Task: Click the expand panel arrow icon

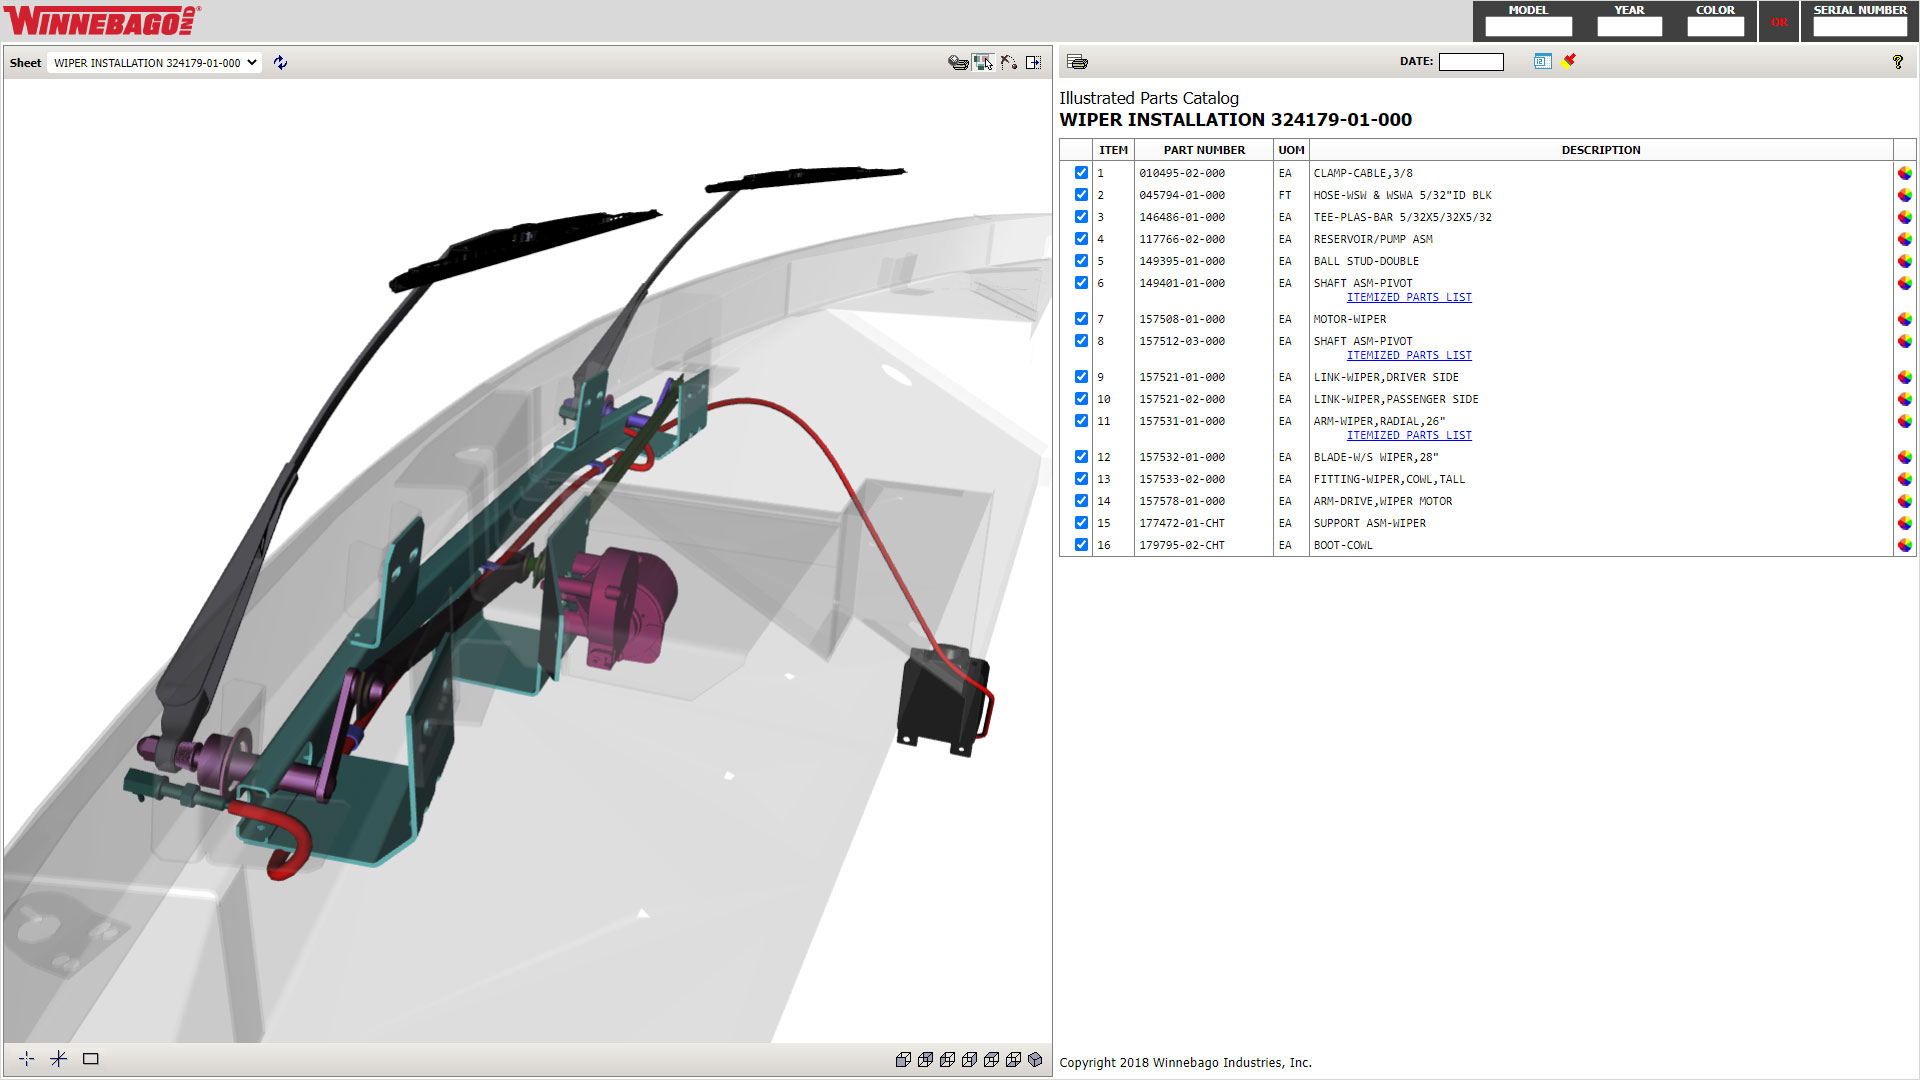Action: pyautogui.click(x=1033, y=62)
